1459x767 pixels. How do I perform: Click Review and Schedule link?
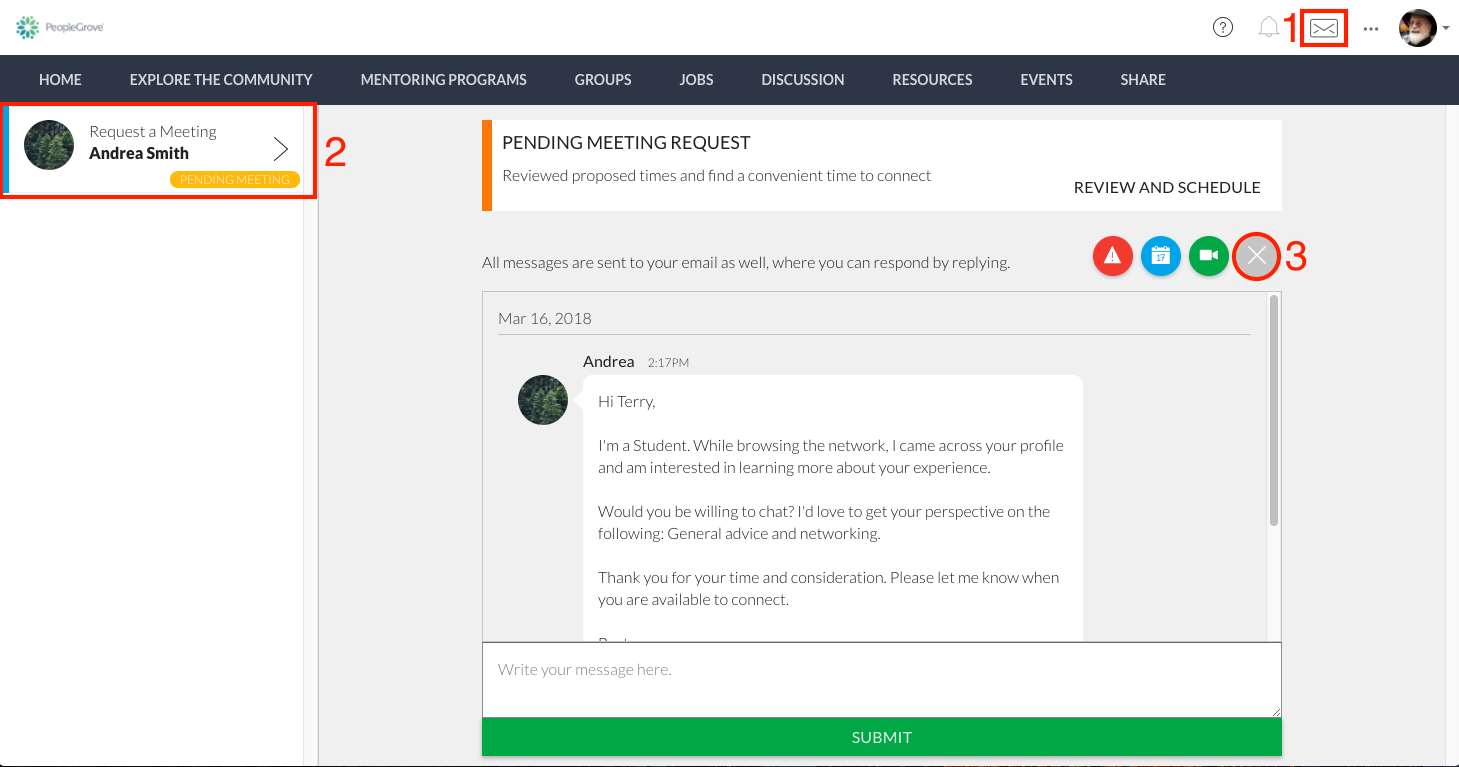pos(1167,187)
